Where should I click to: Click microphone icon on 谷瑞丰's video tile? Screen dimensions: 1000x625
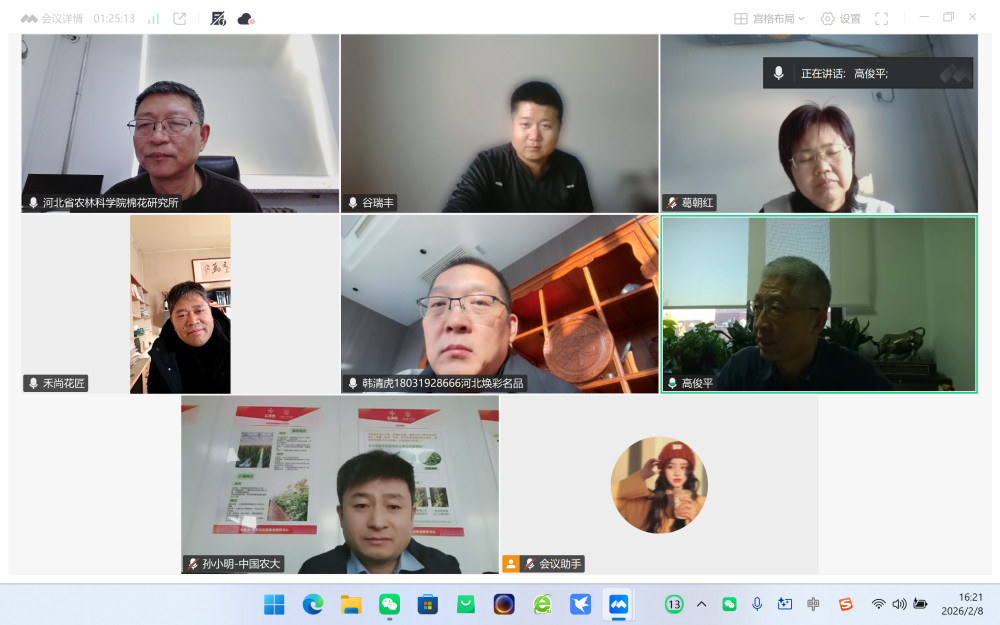click(x=353, y=203)
